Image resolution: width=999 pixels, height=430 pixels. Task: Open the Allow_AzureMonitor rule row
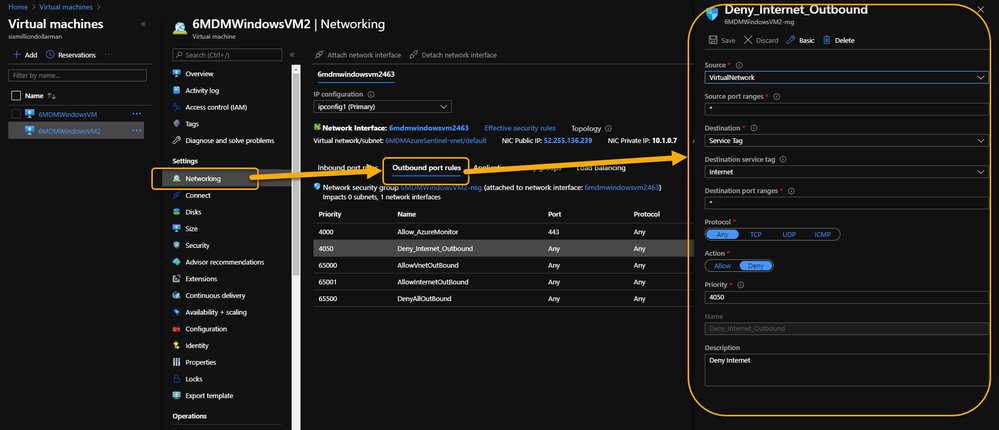pyautogui.click(x=502, y=232)
